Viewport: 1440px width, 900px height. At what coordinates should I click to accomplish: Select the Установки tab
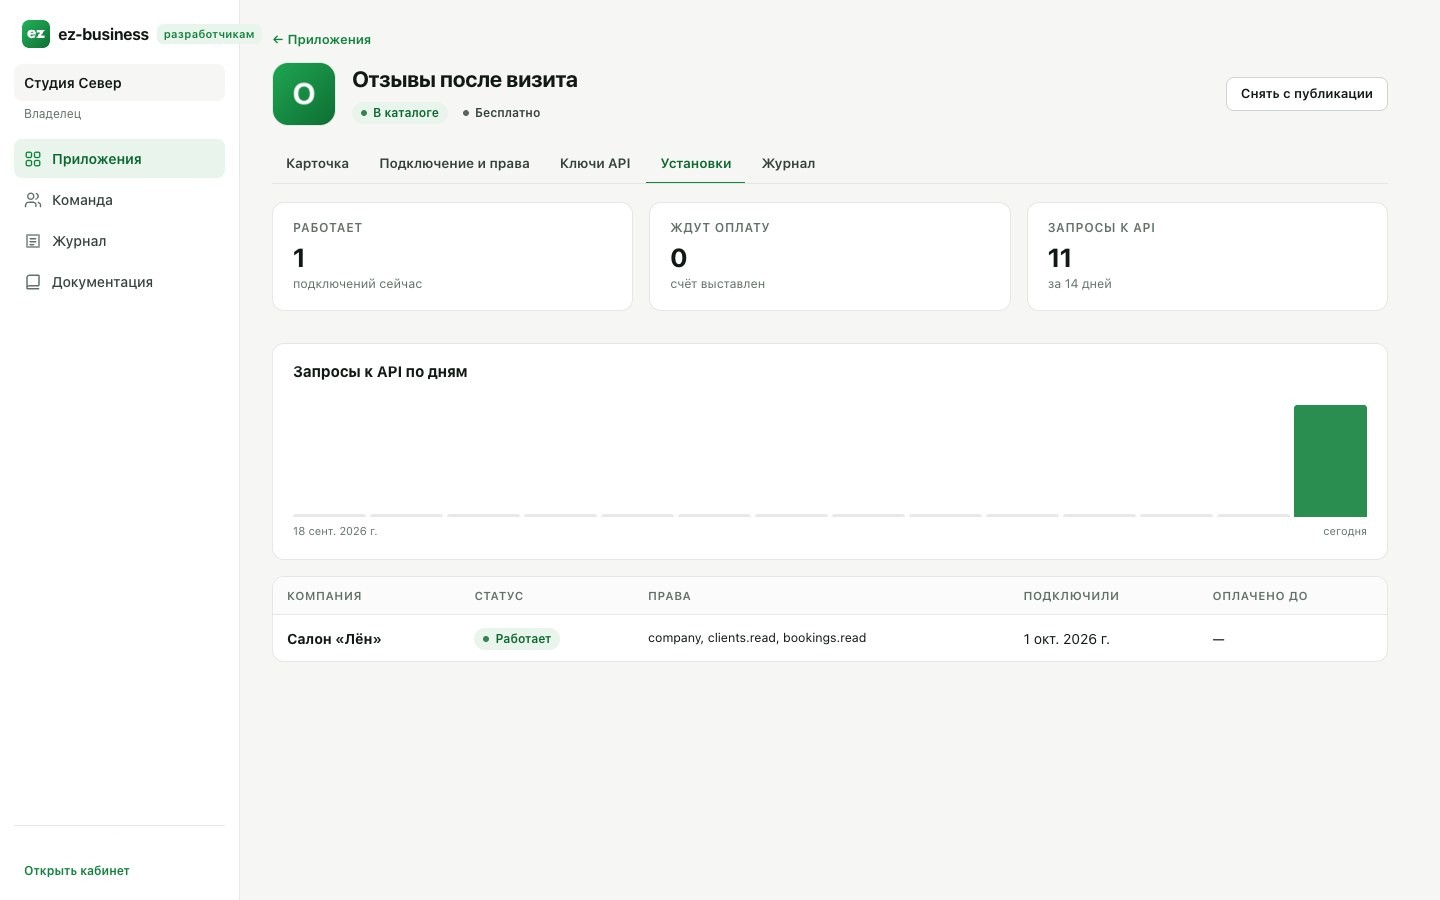696,164
